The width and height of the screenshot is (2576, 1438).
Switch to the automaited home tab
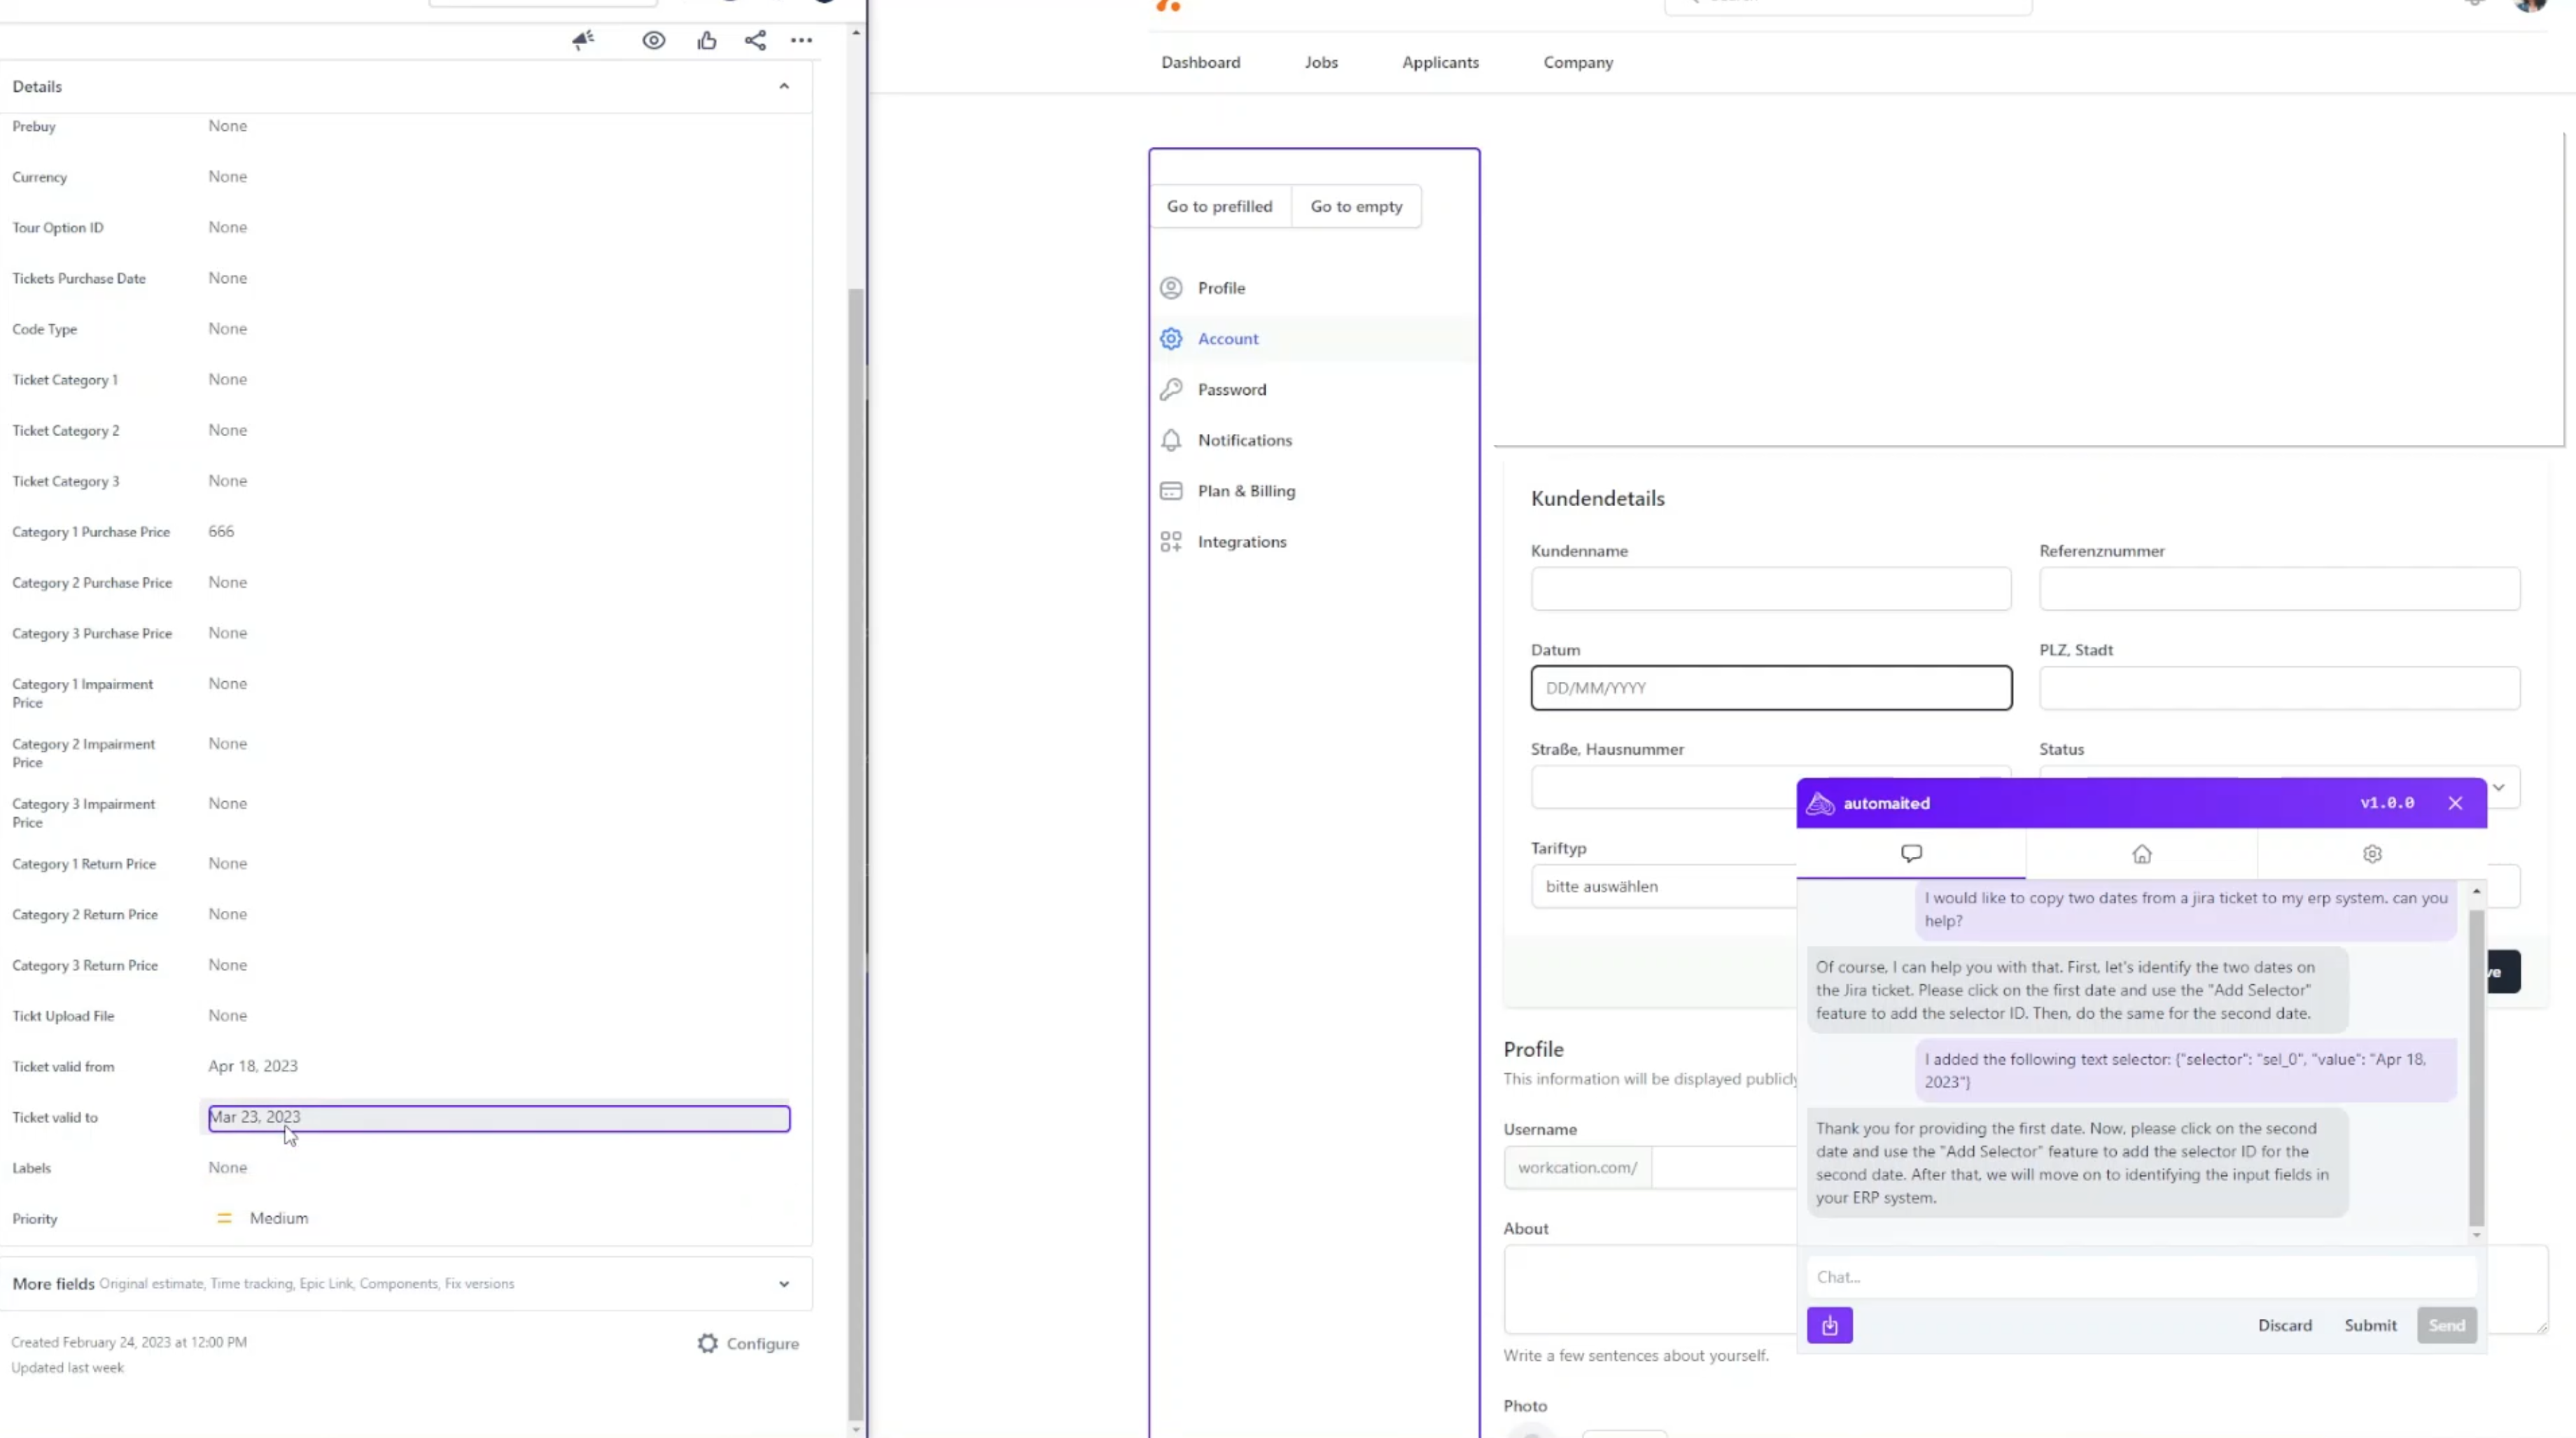[2141, 854]
